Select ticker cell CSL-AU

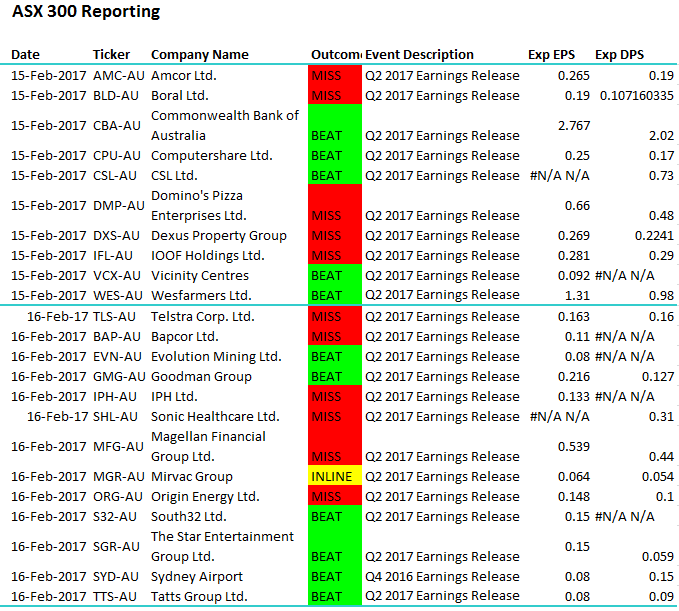(115, 175)
